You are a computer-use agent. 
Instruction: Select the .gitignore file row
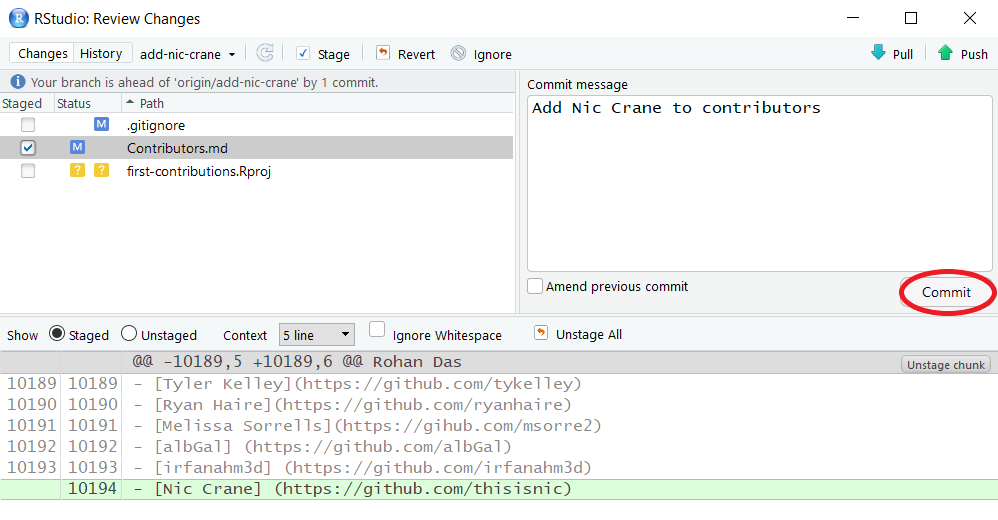257,125
